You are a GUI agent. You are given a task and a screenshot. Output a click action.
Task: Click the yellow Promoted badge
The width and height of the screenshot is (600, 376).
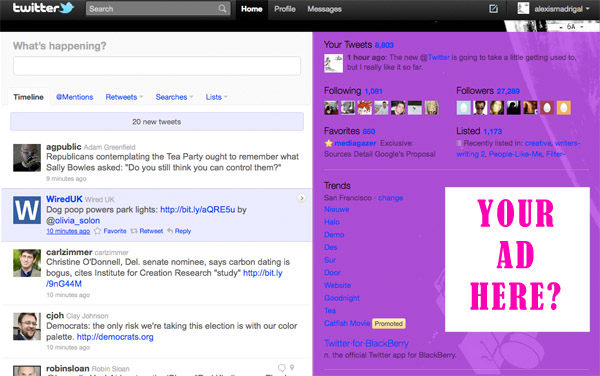[389, 324]
